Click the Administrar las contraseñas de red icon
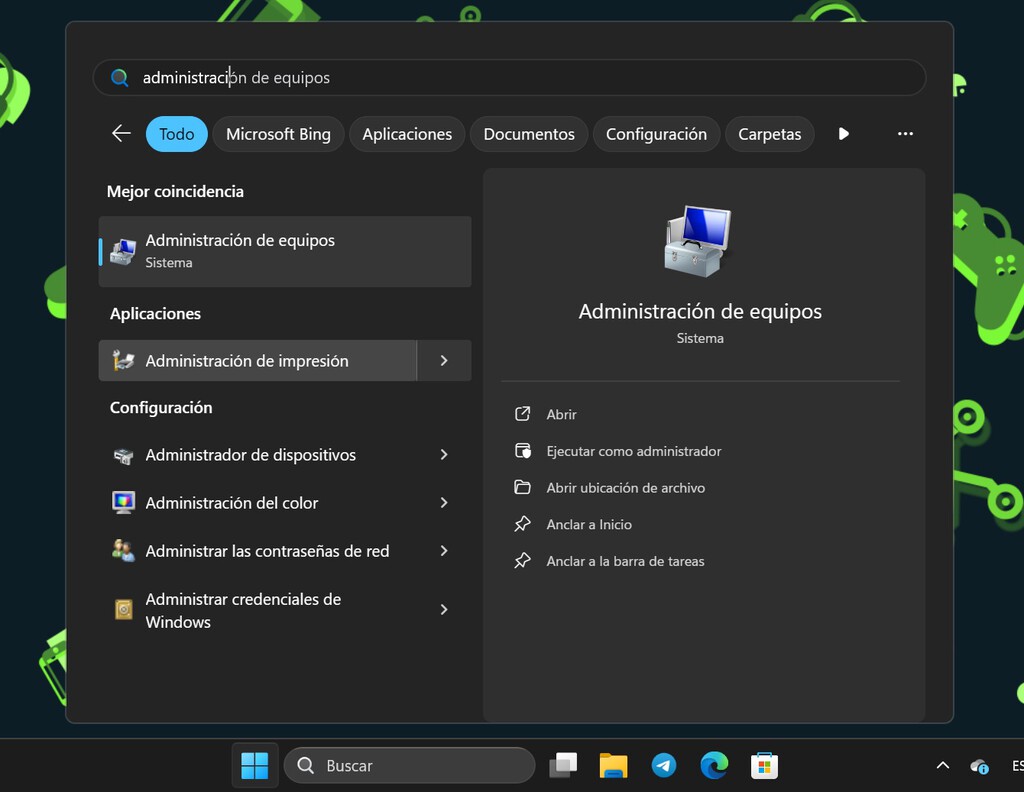This screenshot has width=1024, height=792. point(123,550)
